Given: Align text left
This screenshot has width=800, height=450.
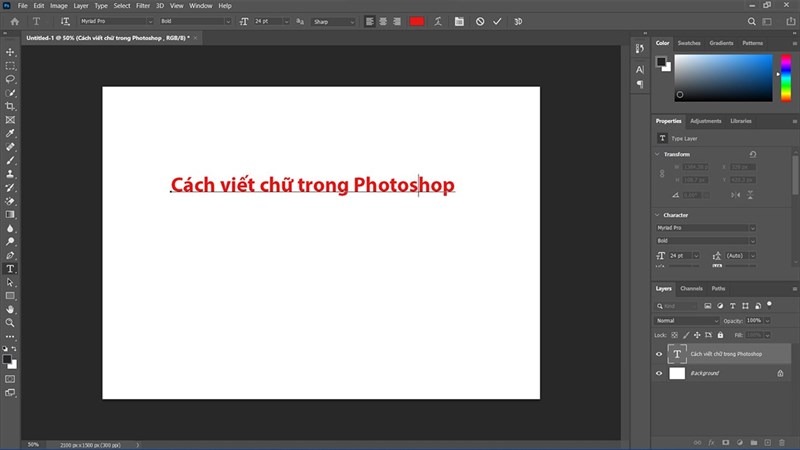Looking at the screenshot, I should pyautogui.click(x=369, y=21).
